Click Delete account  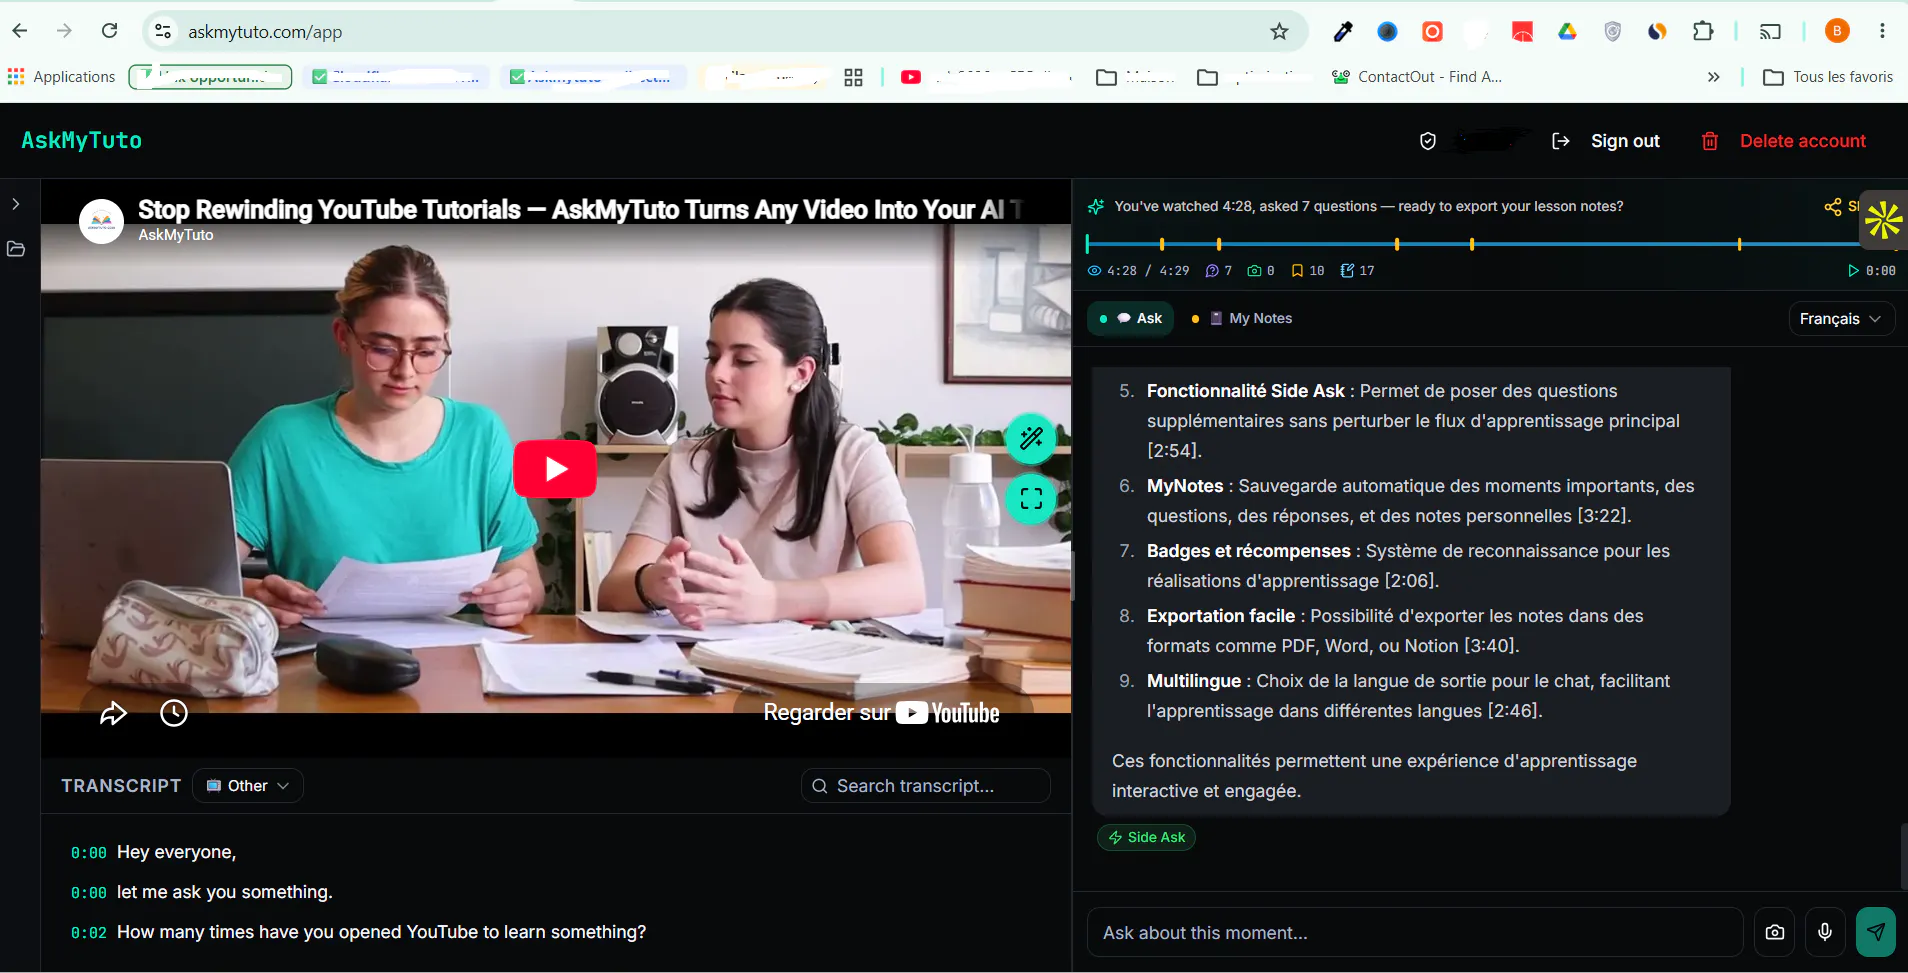pos(1803,141)
